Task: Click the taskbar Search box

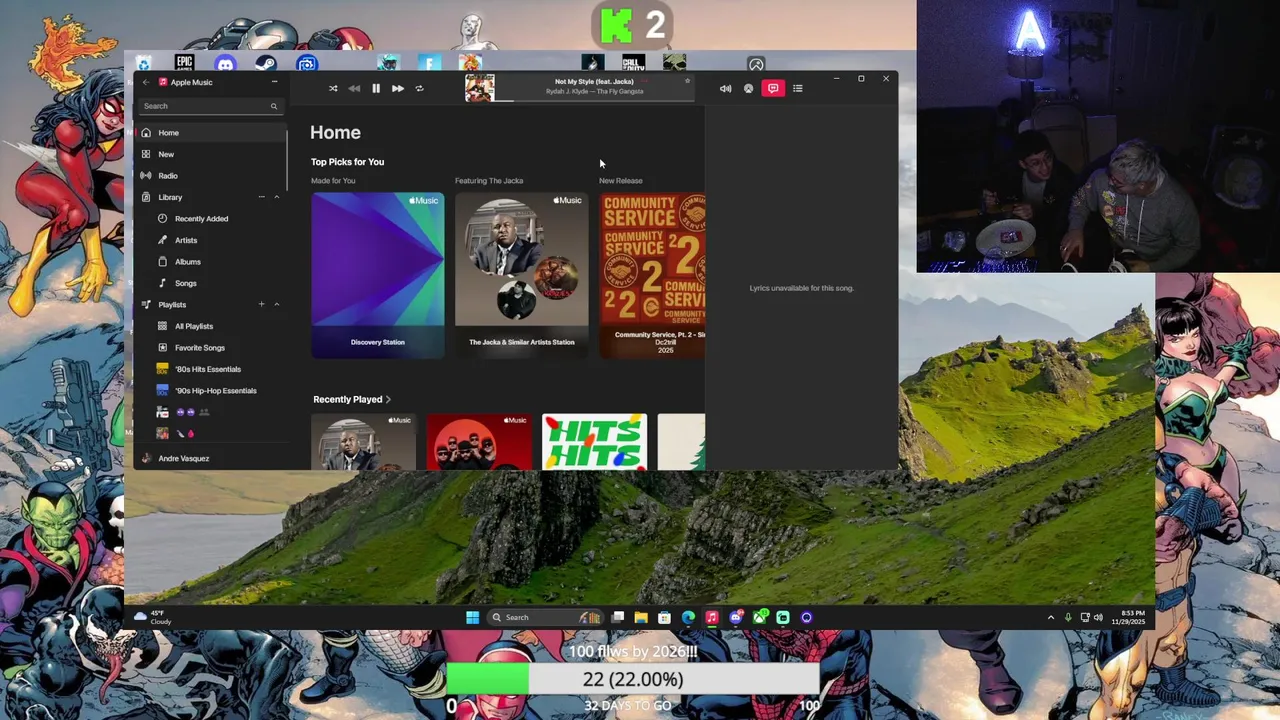Action: (x=545, y=617)
